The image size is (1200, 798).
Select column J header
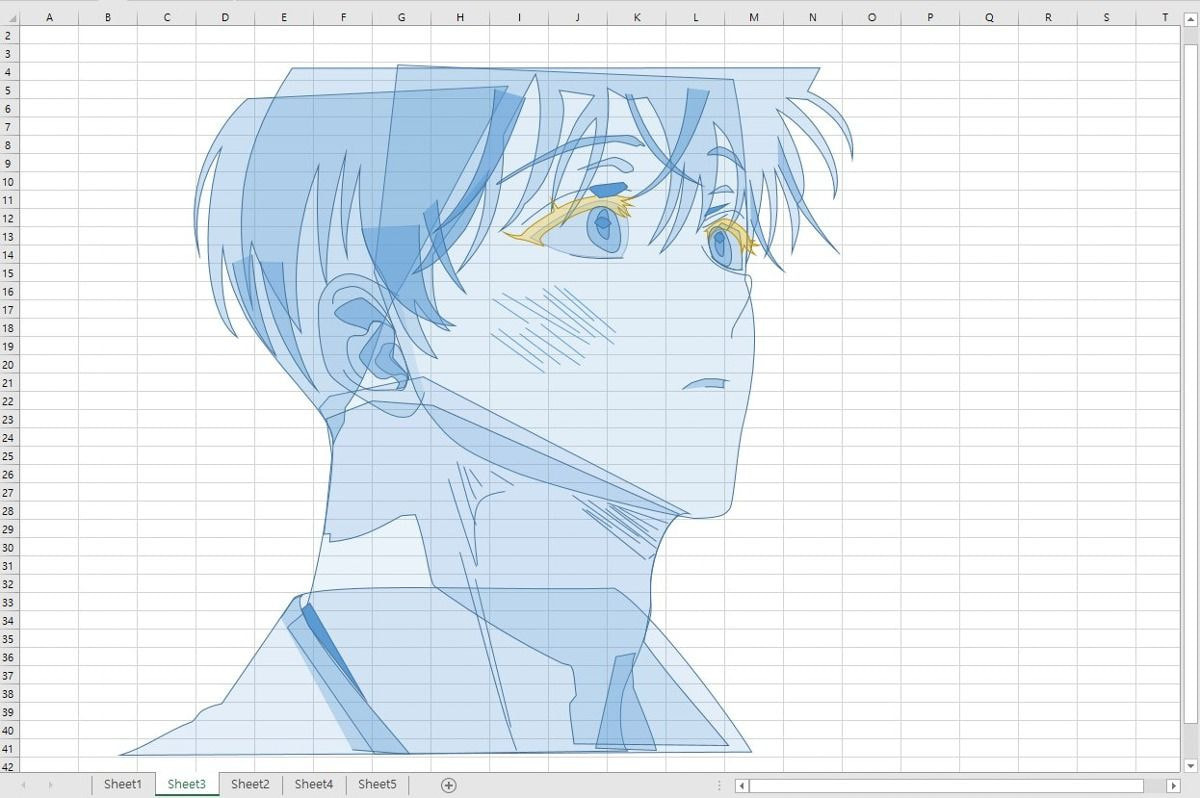pyautogui.click(x=578, y=17)
